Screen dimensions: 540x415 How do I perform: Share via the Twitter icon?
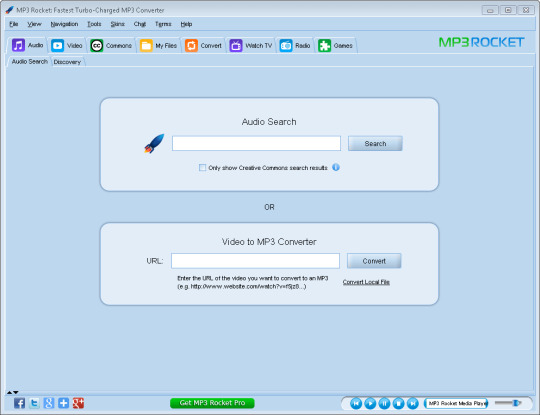point(34,403)
